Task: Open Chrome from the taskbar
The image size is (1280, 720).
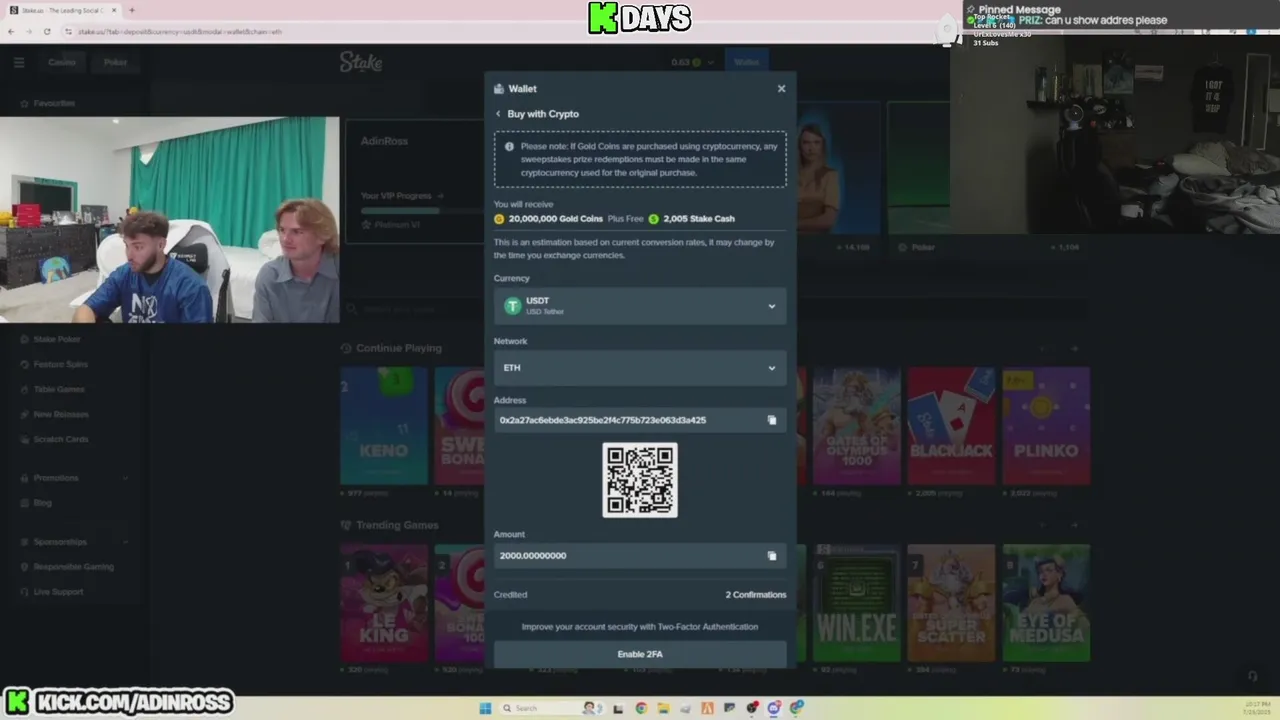Action: coord(641,708)
